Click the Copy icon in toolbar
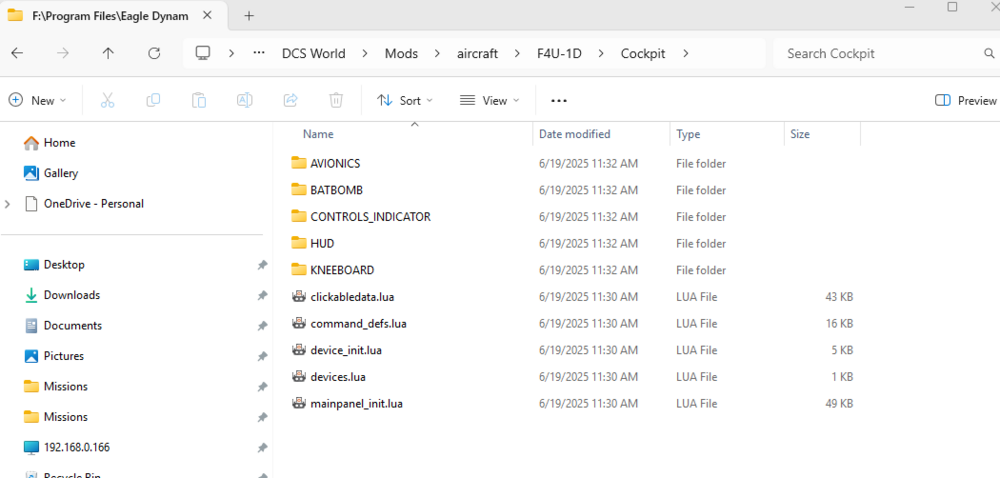This screenshot has height=478, width=1000. (153, 100)
